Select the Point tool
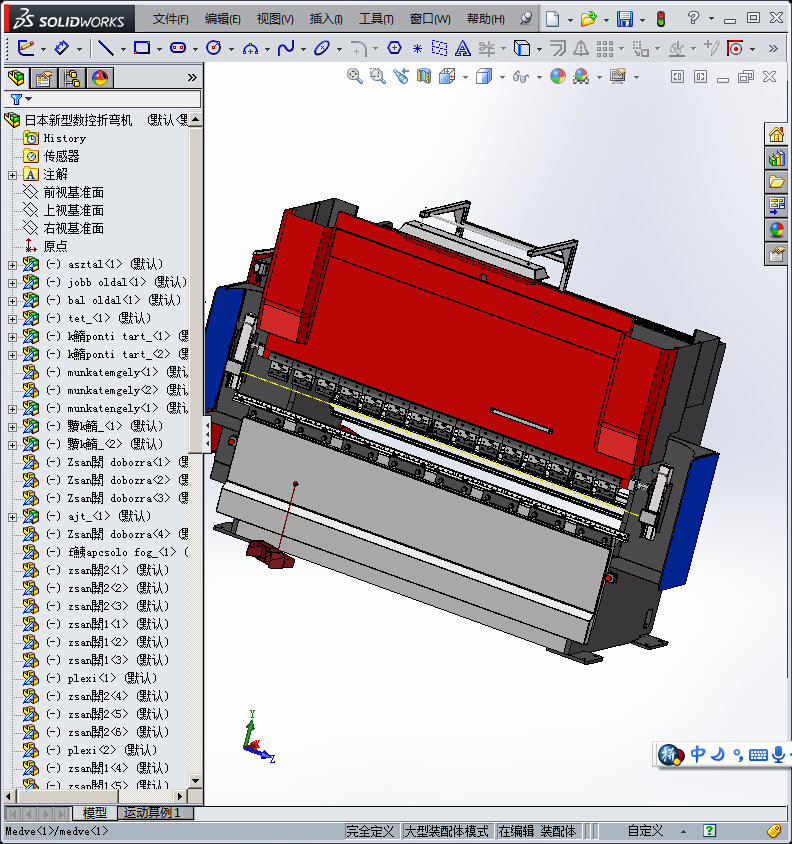The image size is (792, 844). click(x=417, y=48)
